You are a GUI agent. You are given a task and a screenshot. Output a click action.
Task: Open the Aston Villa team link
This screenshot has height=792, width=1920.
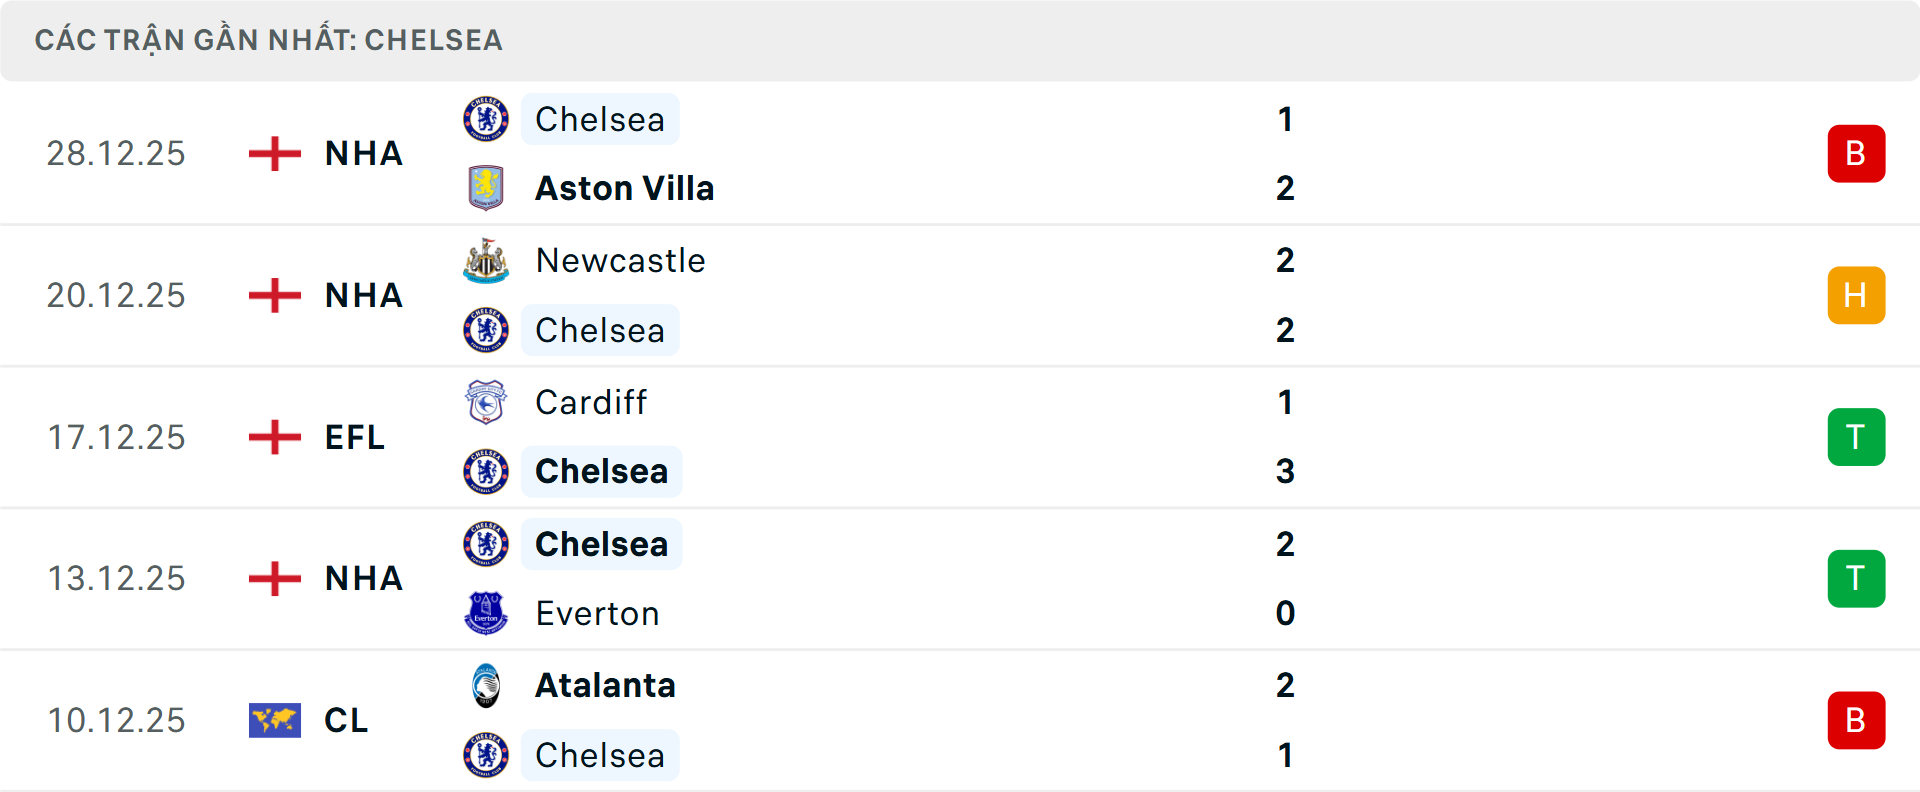pos(625,188)
